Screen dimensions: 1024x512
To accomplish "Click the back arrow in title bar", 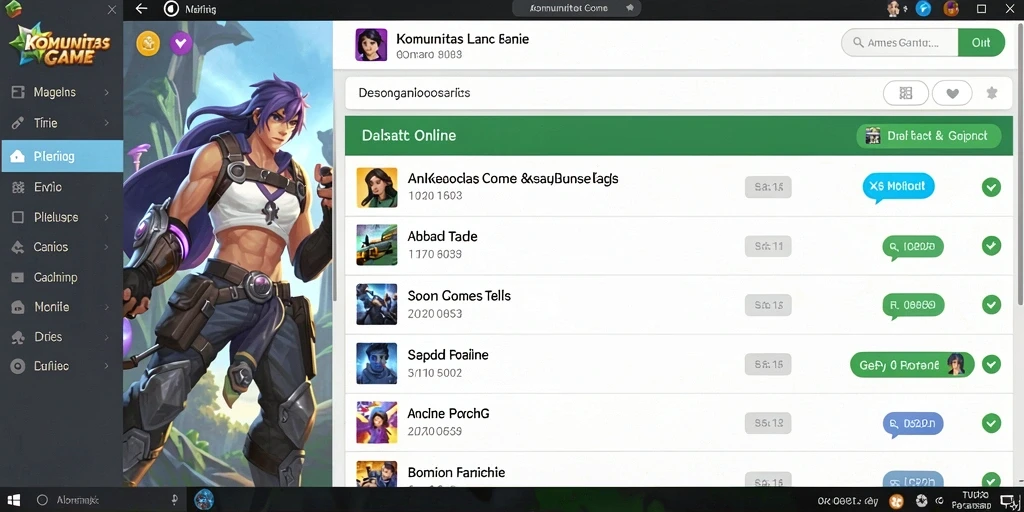I will coord(141,8).
